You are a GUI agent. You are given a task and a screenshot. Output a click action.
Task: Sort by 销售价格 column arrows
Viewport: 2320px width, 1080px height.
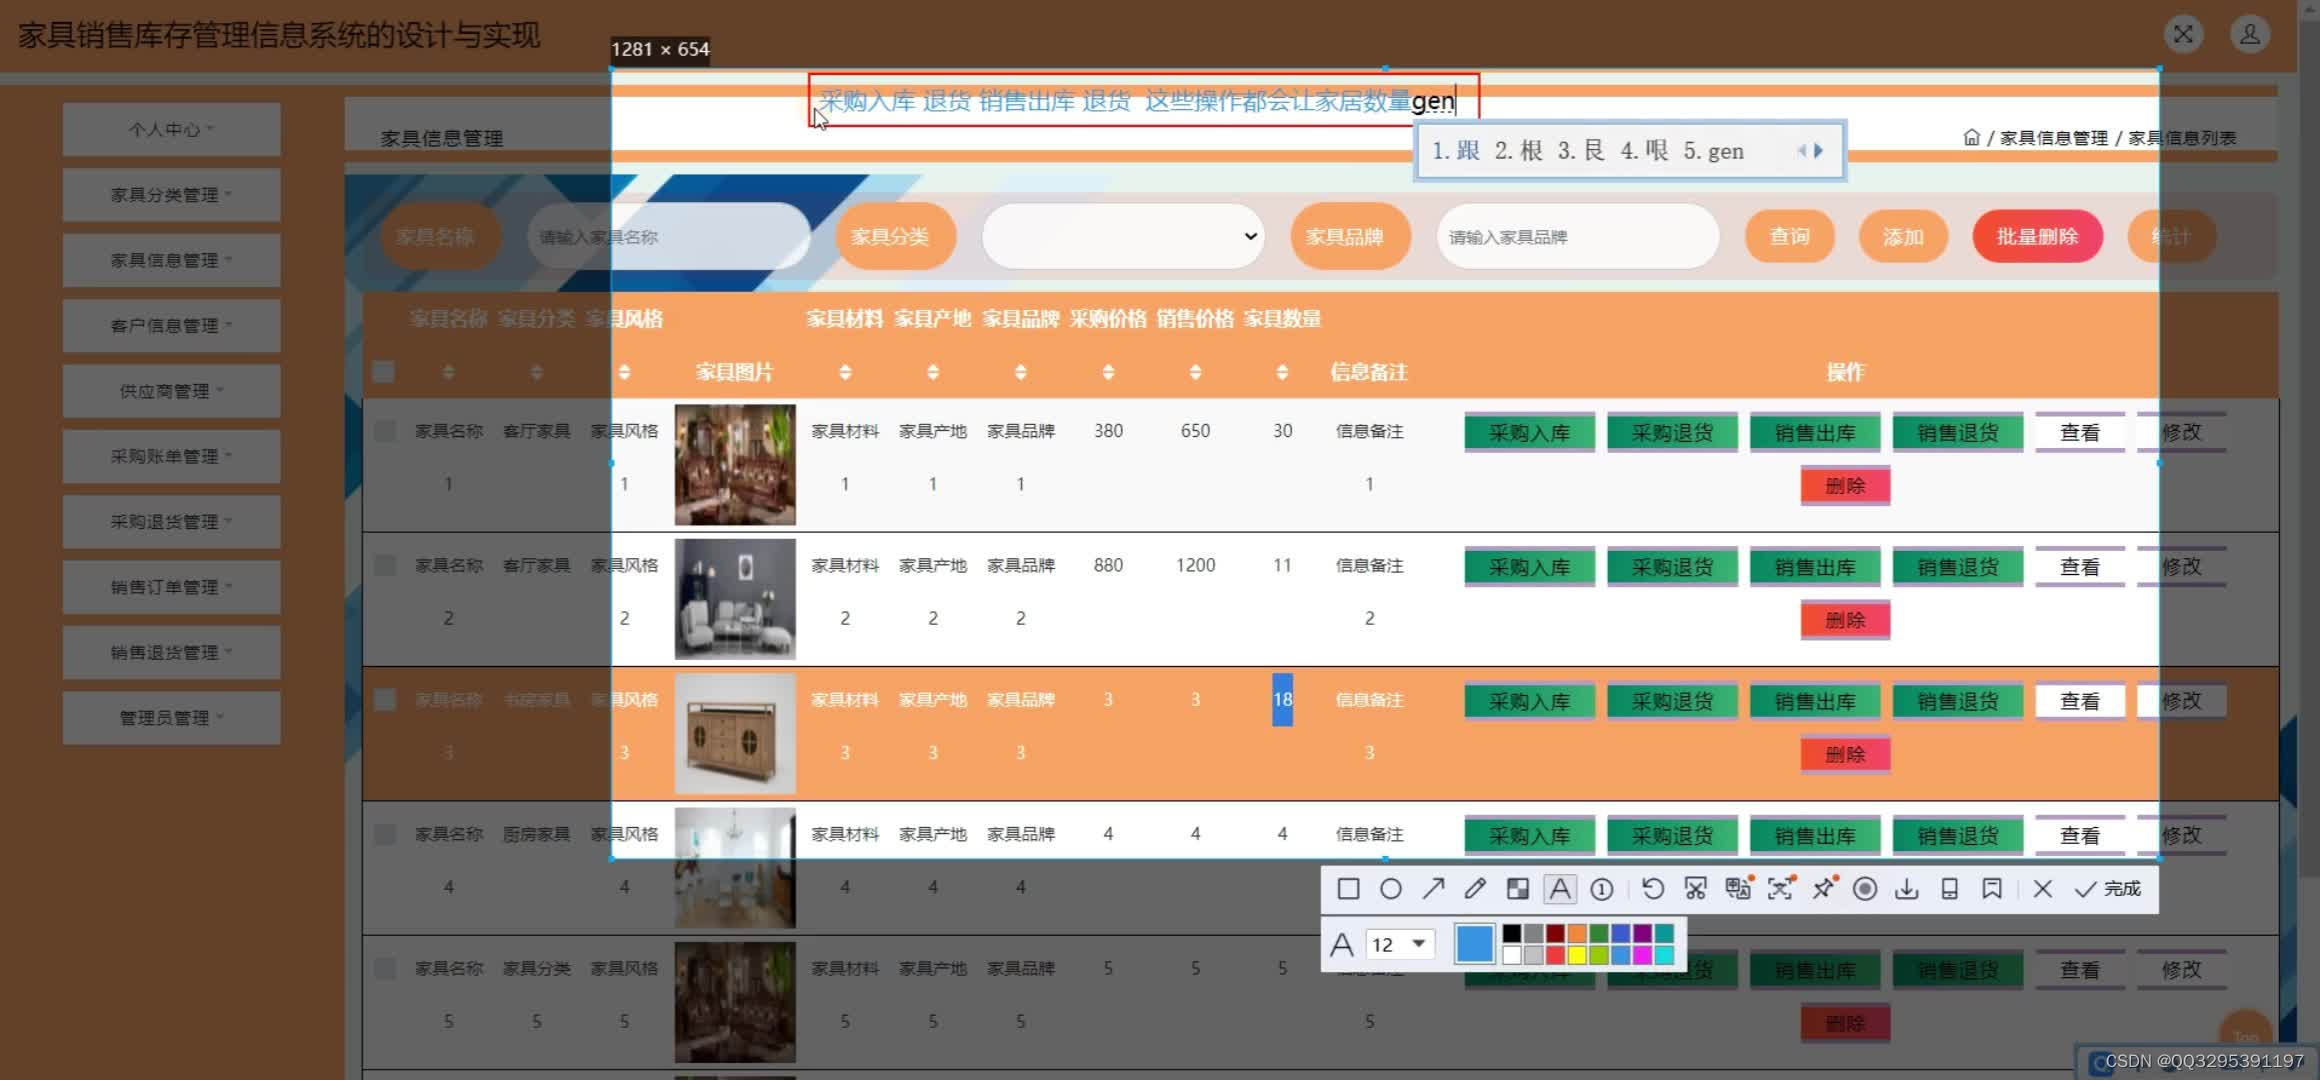point(1195,372)
